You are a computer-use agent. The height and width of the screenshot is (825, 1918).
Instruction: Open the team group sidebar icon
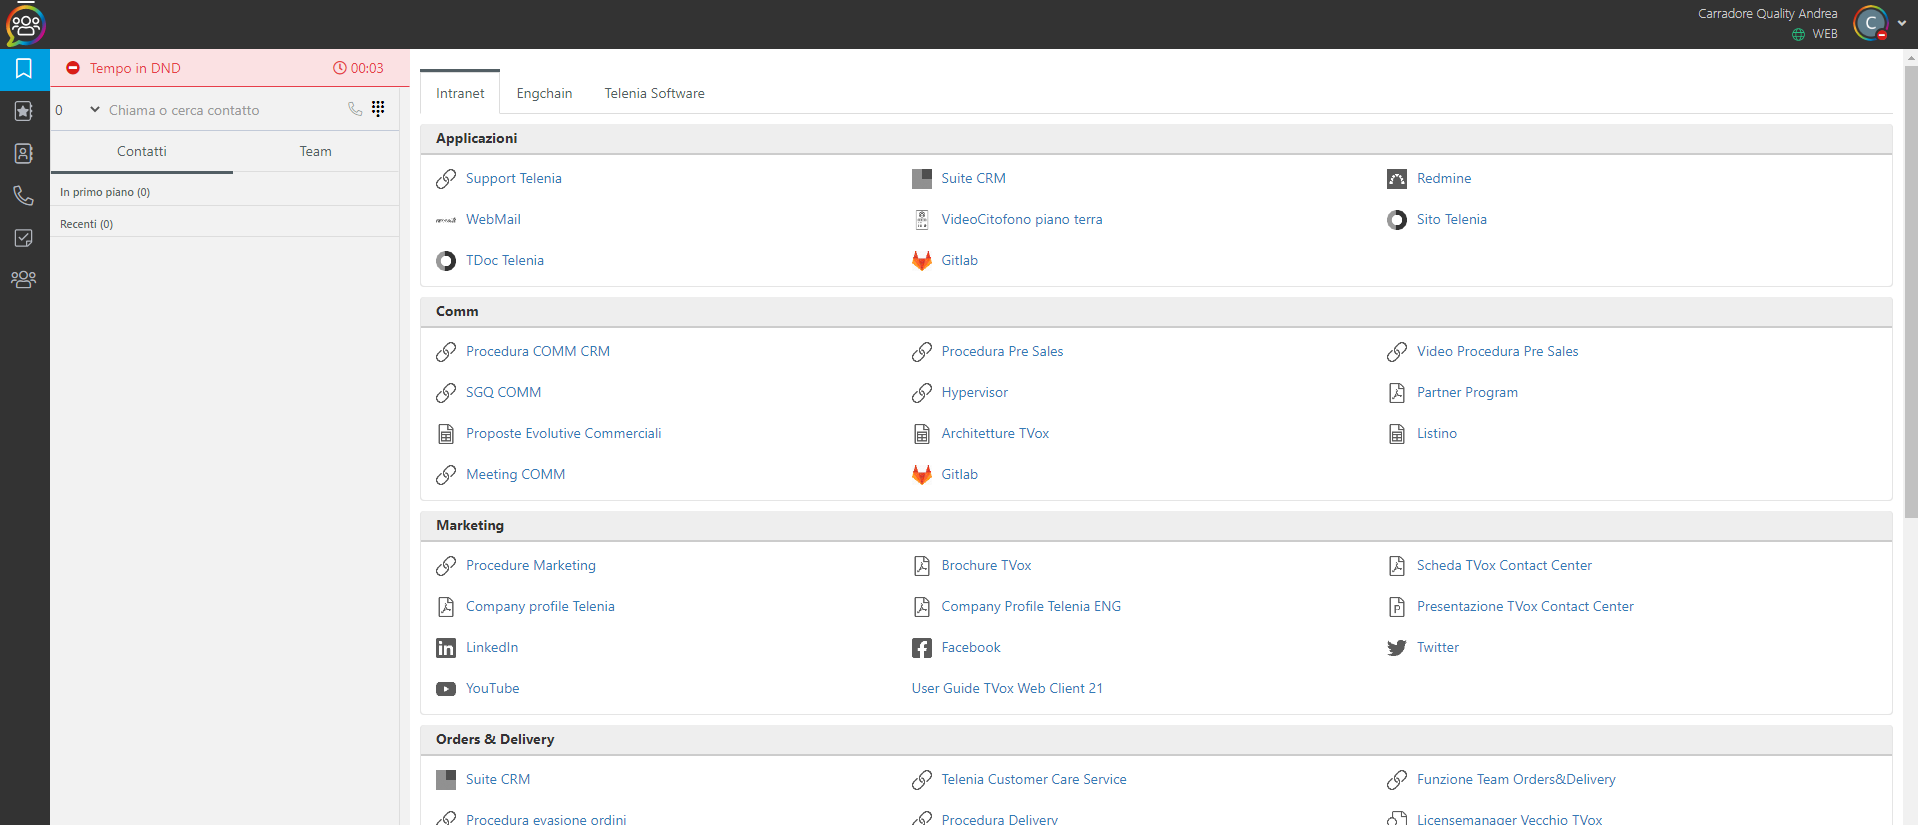(24, 280)
